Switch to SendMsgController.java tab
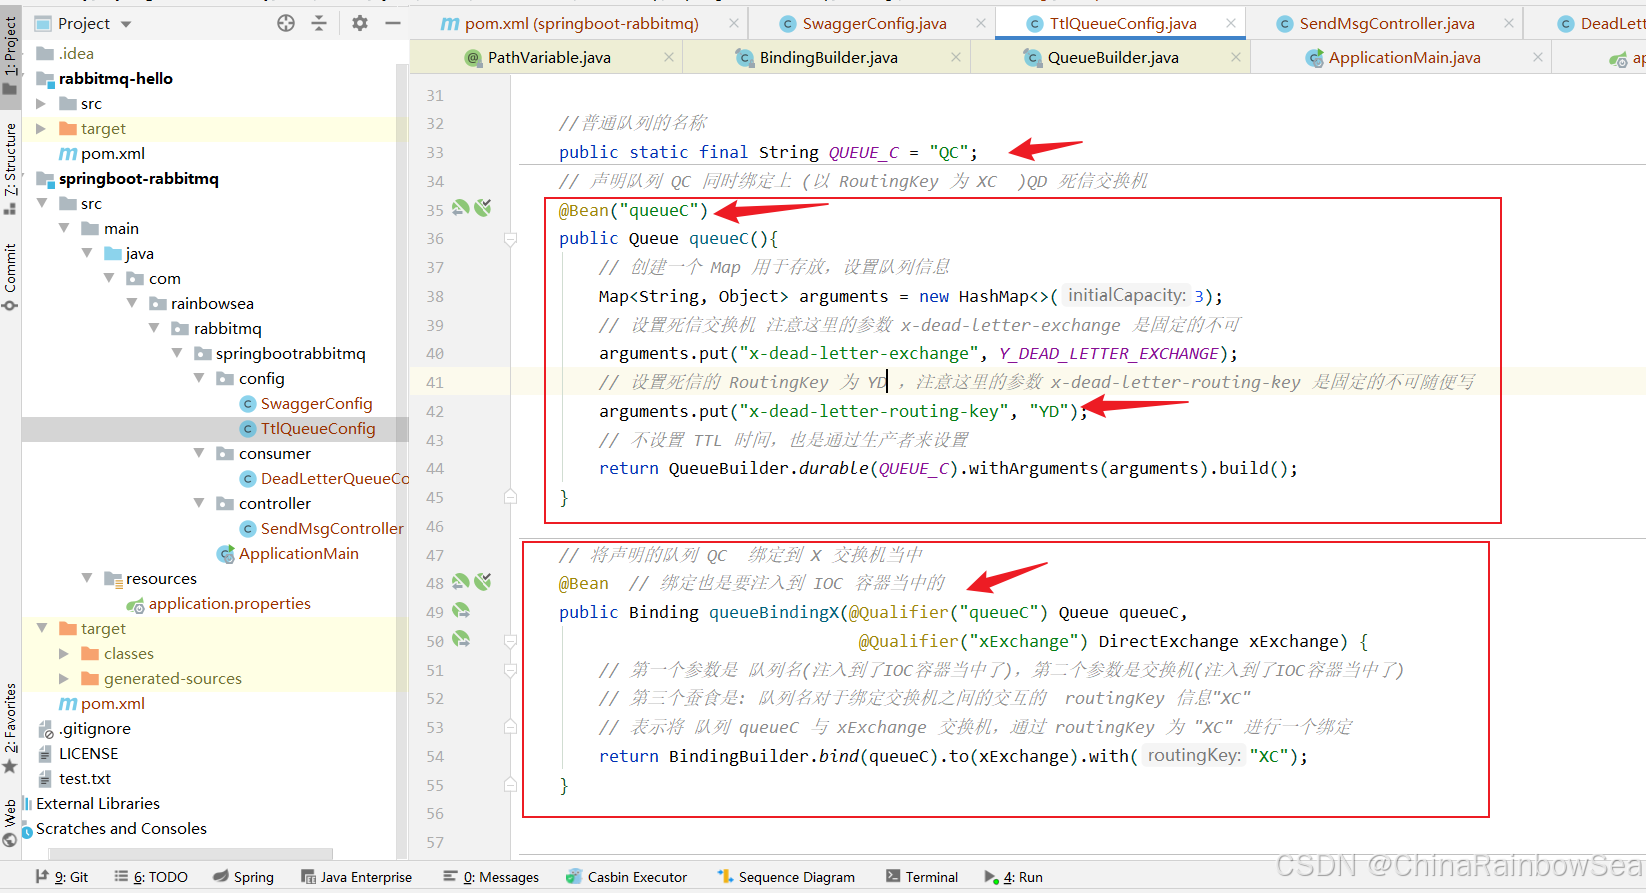1646x893 pixels. [x=1386, y=23]
